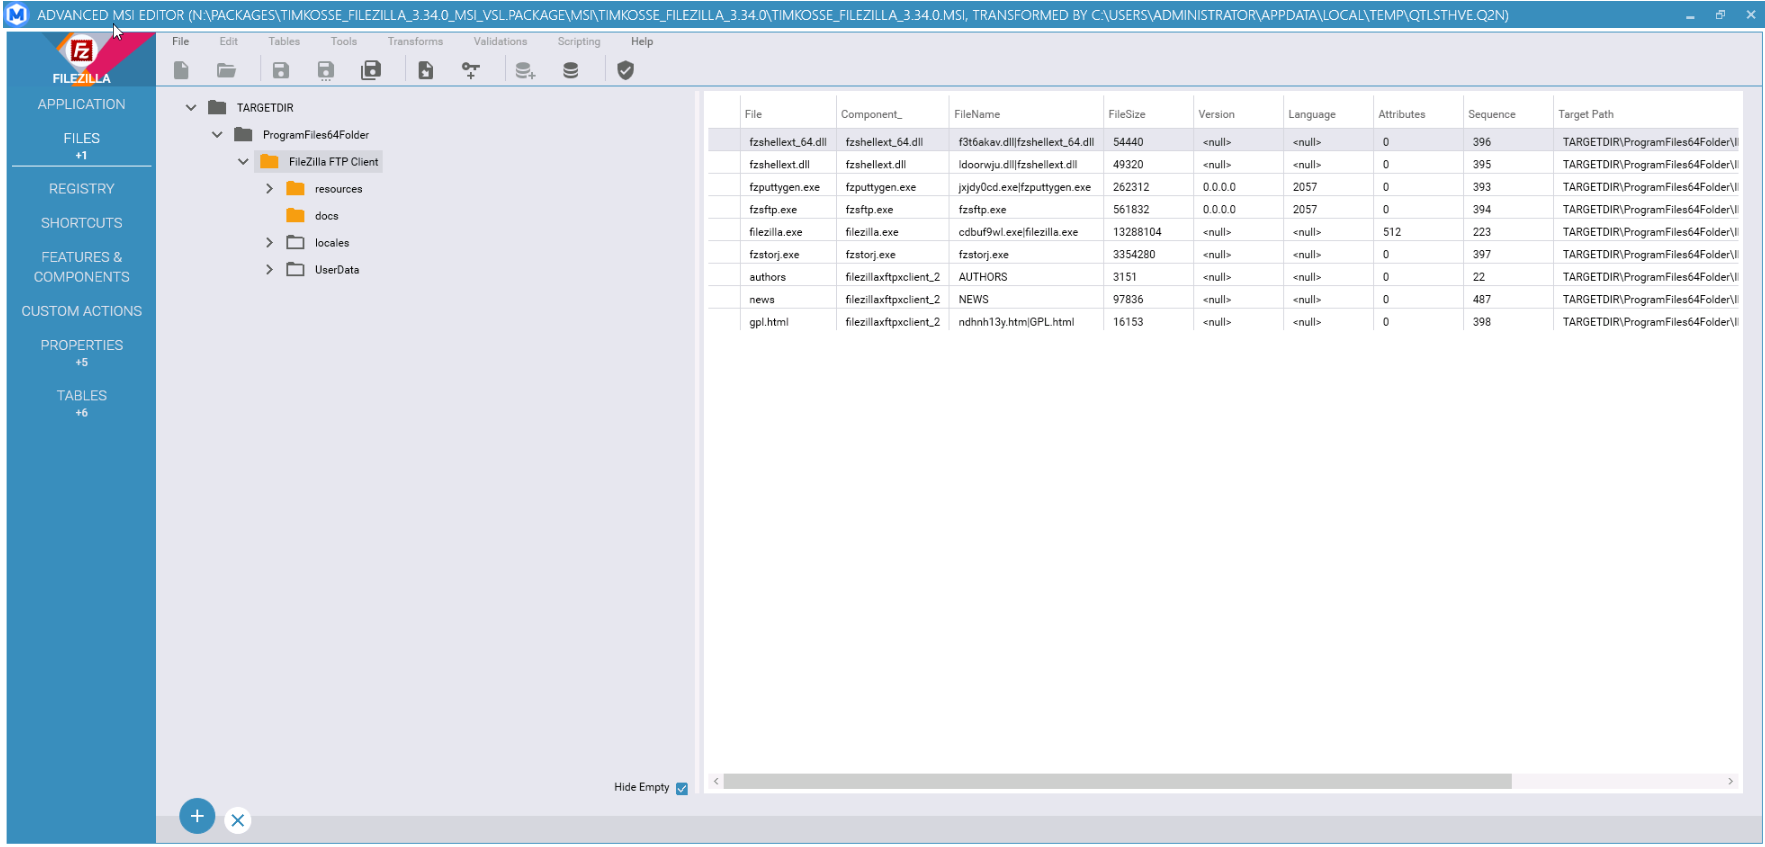Expand the UserData folder
Image resolution: width=1765 pixels, height=847 pixels.
269,270
